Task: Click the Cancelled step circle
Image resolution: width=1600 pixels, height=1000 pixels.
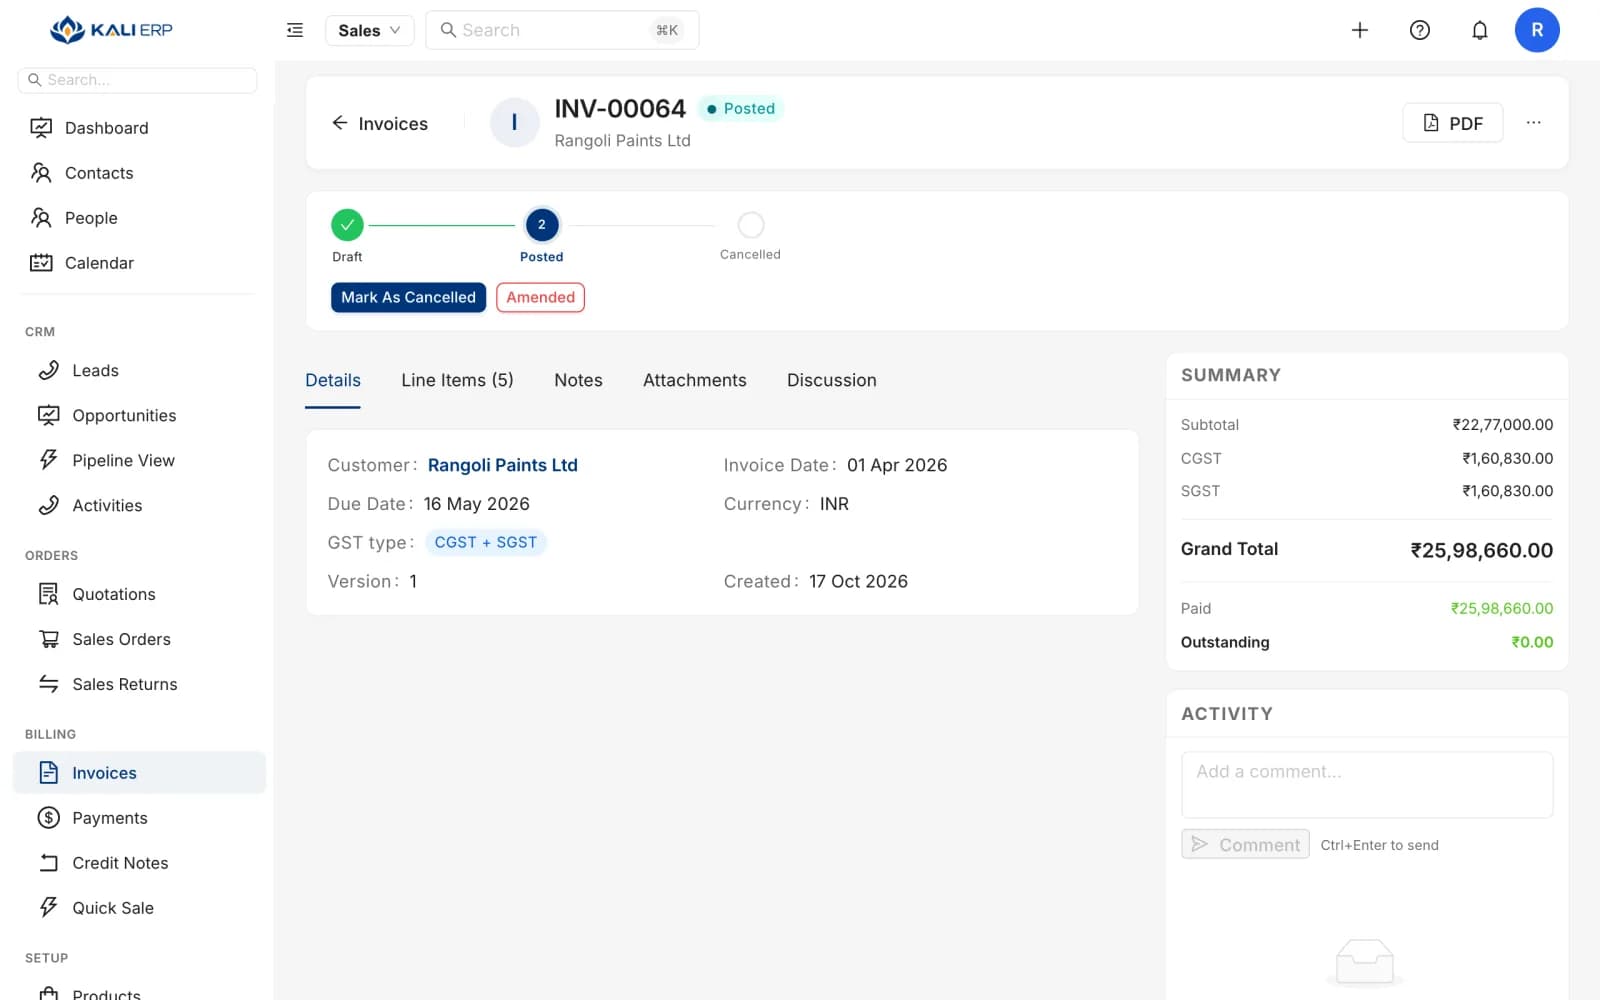Action: click(751, 225)
